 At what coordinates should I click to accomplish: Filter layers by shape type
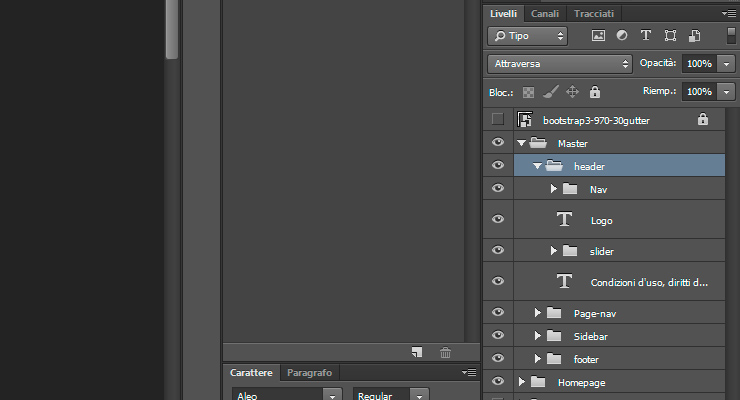click(670, 36)
